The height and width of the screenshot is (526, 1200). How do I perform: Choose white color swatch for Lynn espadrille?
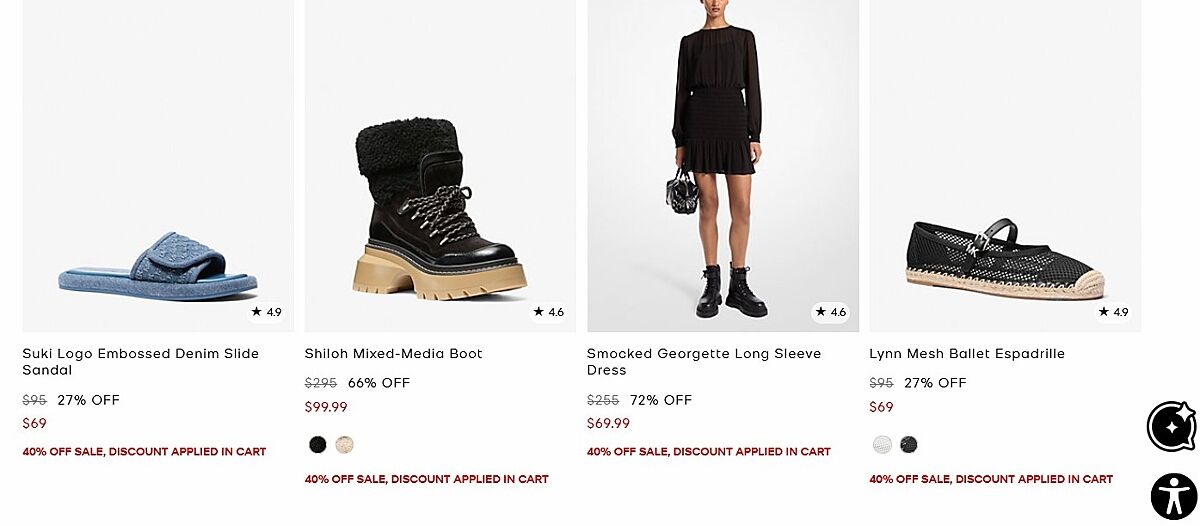point(882,445)
